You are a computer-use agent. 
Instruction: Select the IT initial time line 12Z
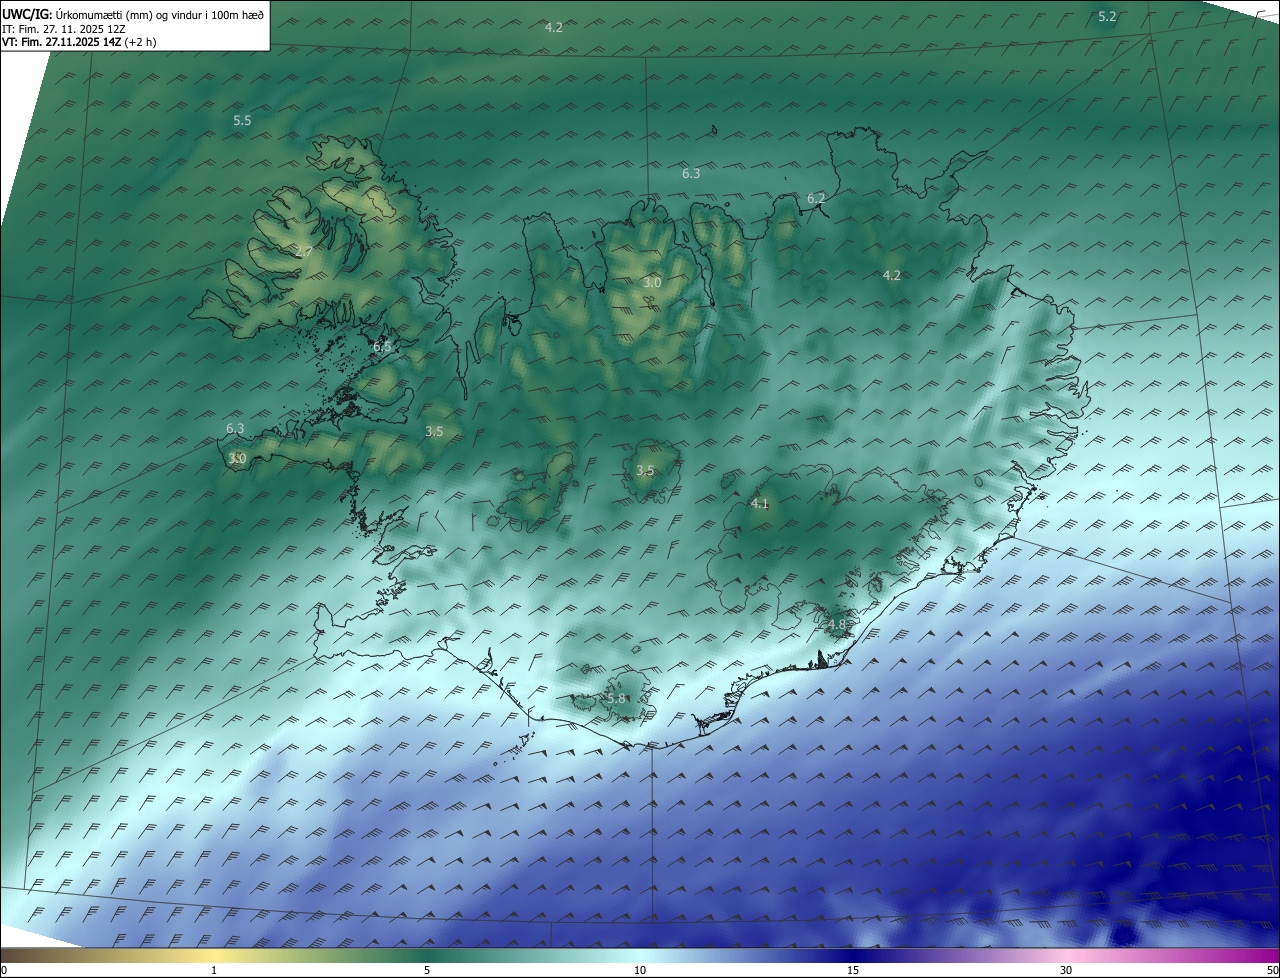(63, 29)
